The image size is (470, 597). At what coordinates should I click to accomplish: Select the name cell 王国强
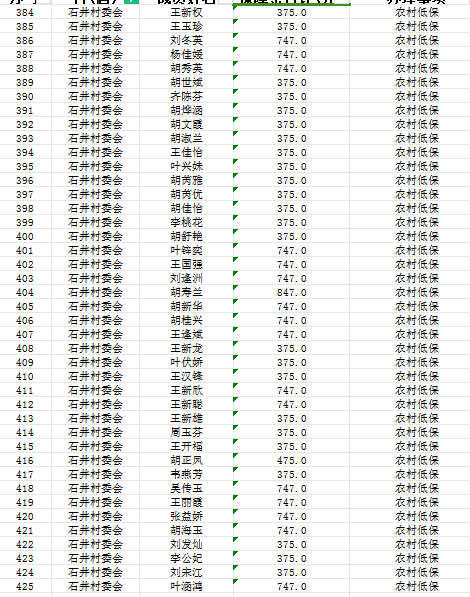[186, 264]
